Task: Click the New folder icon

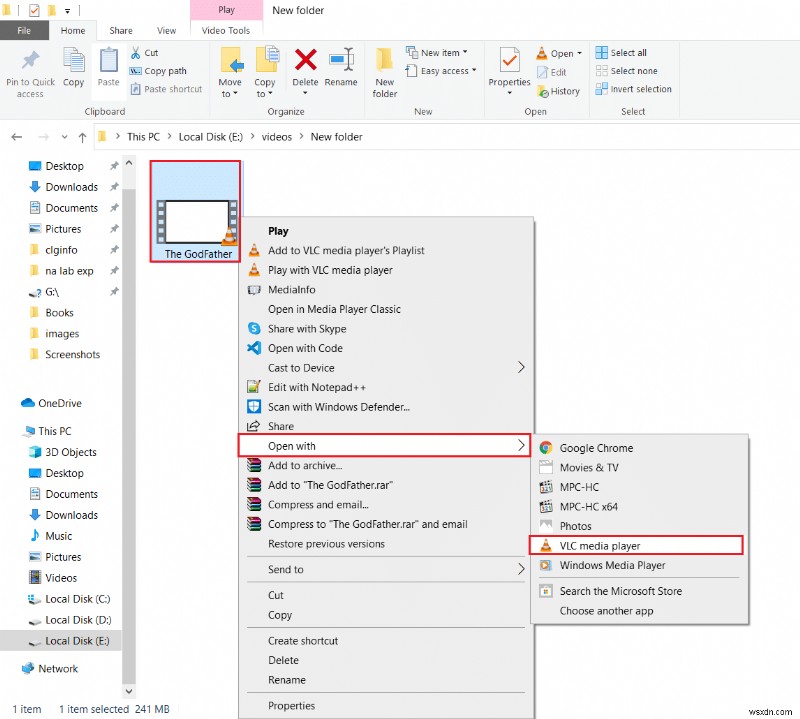Action: 384,60
